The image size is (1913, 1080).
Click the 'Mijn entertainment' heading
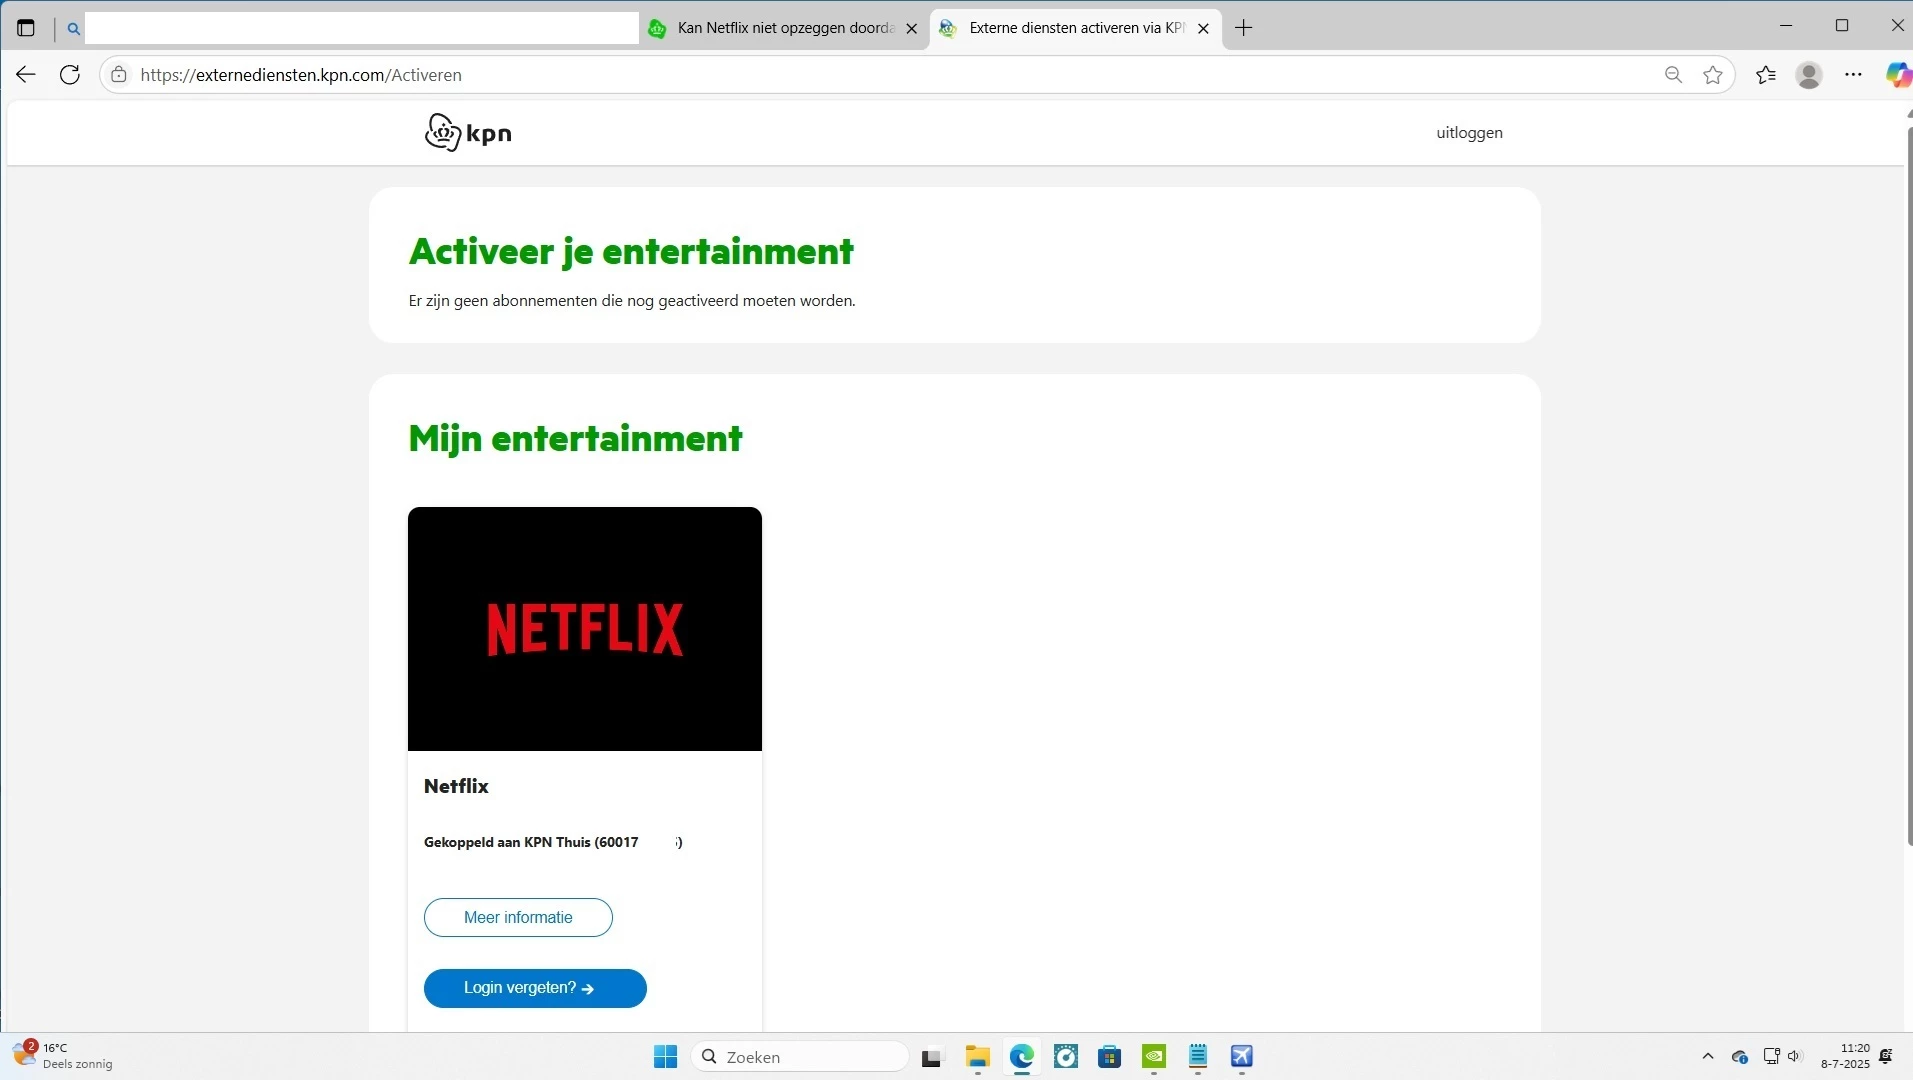click(x=575, y=439)
